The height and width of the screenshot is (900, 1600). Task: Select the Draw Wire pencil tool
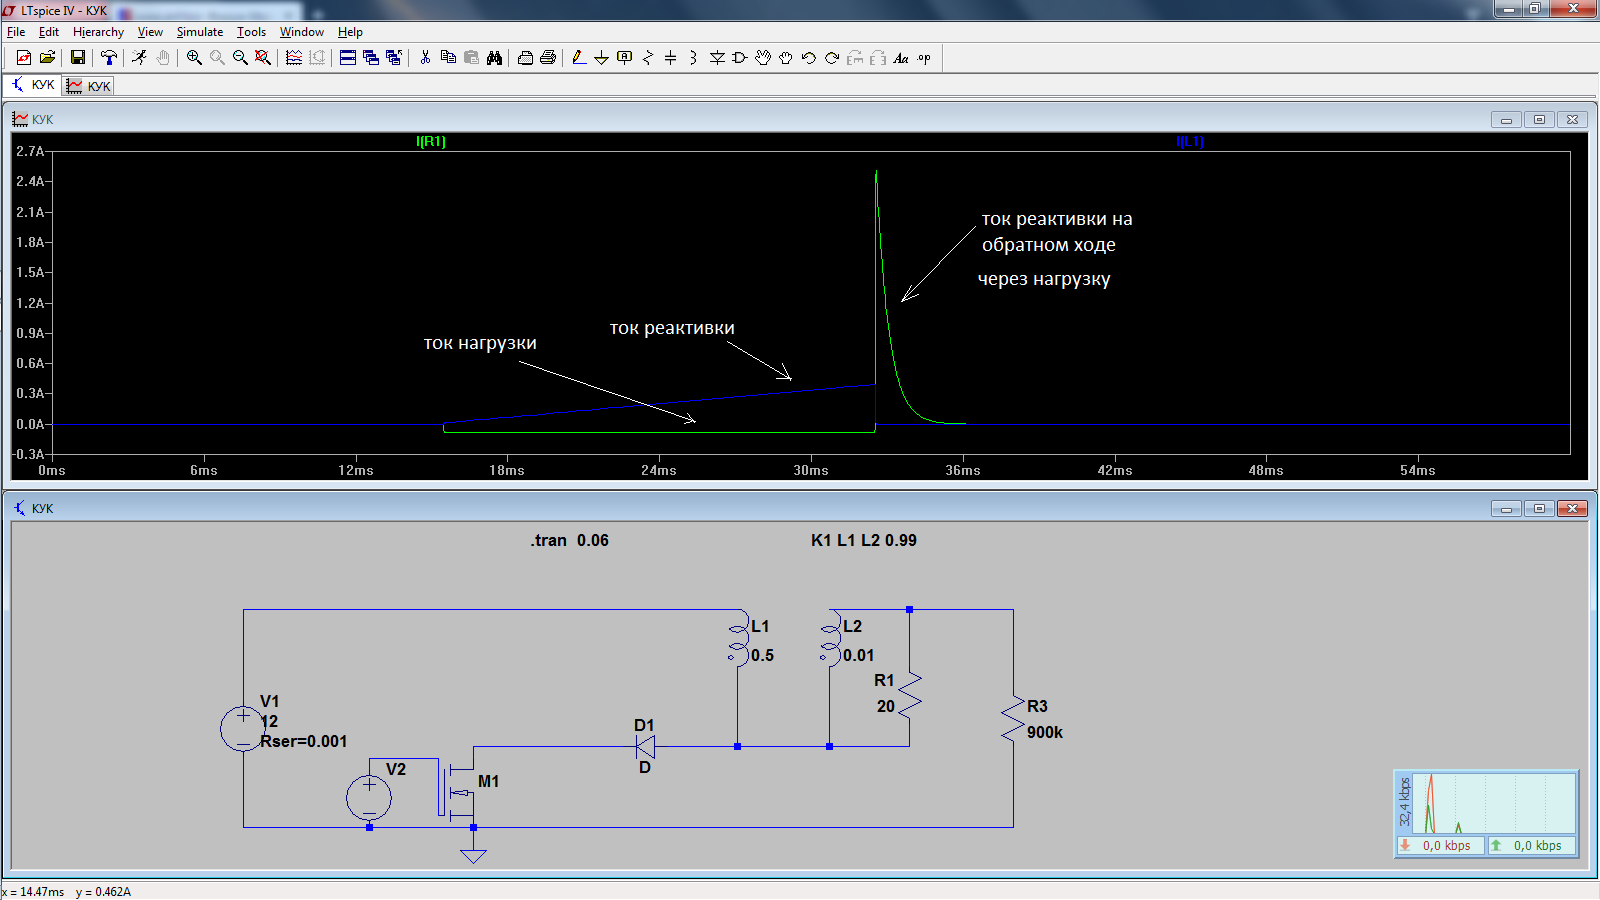pos(579,58)
